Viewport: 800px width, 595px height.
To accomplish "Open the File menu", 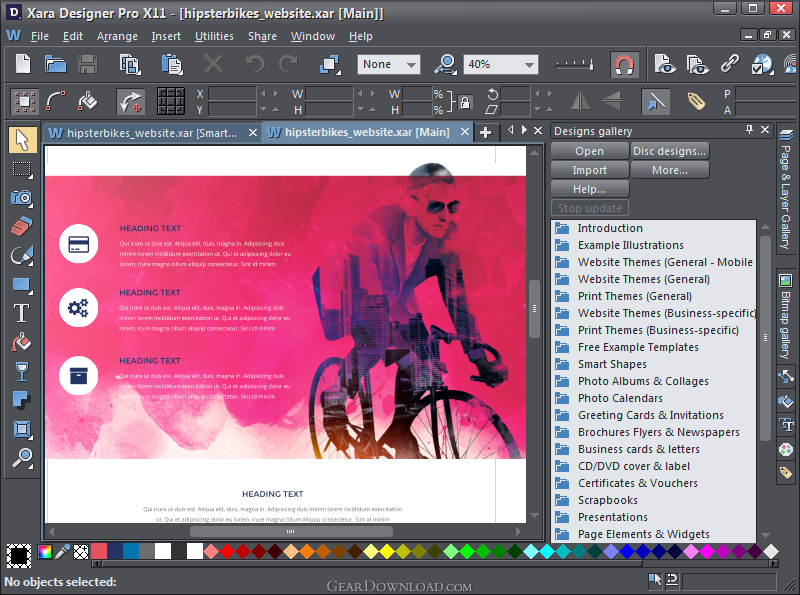I will (x=39, y=36).
